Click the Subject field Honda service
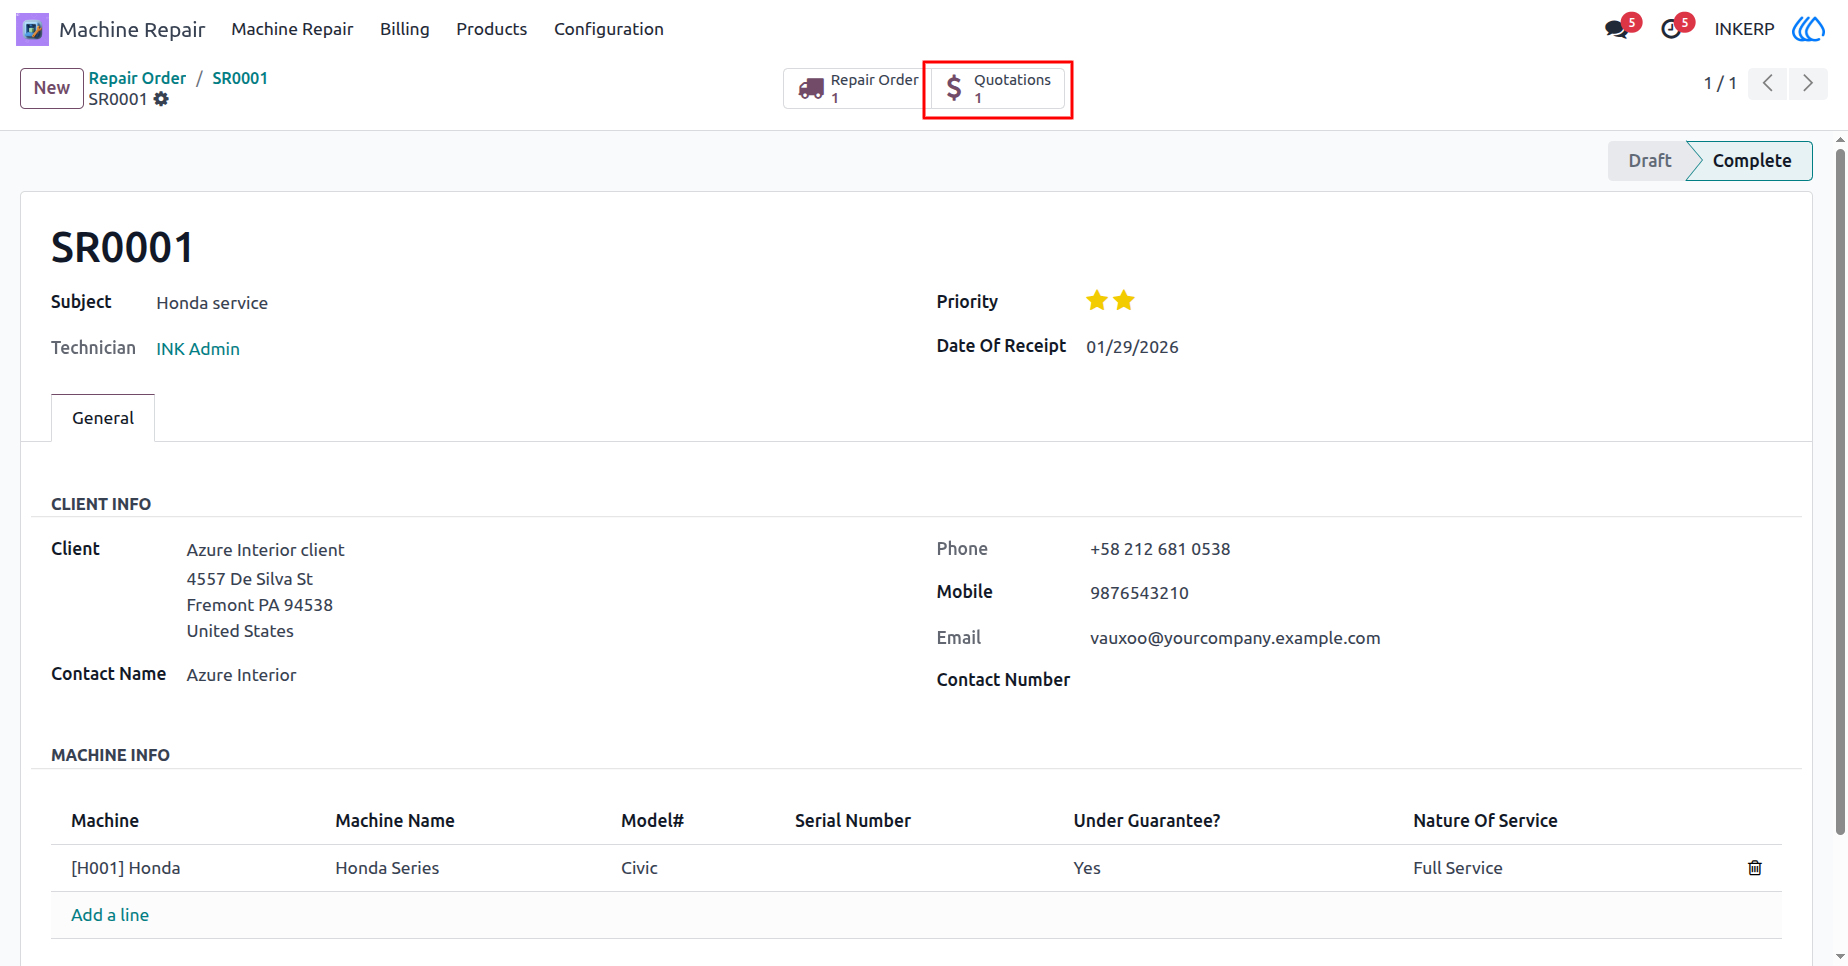1848x966 pixels. 212,303
